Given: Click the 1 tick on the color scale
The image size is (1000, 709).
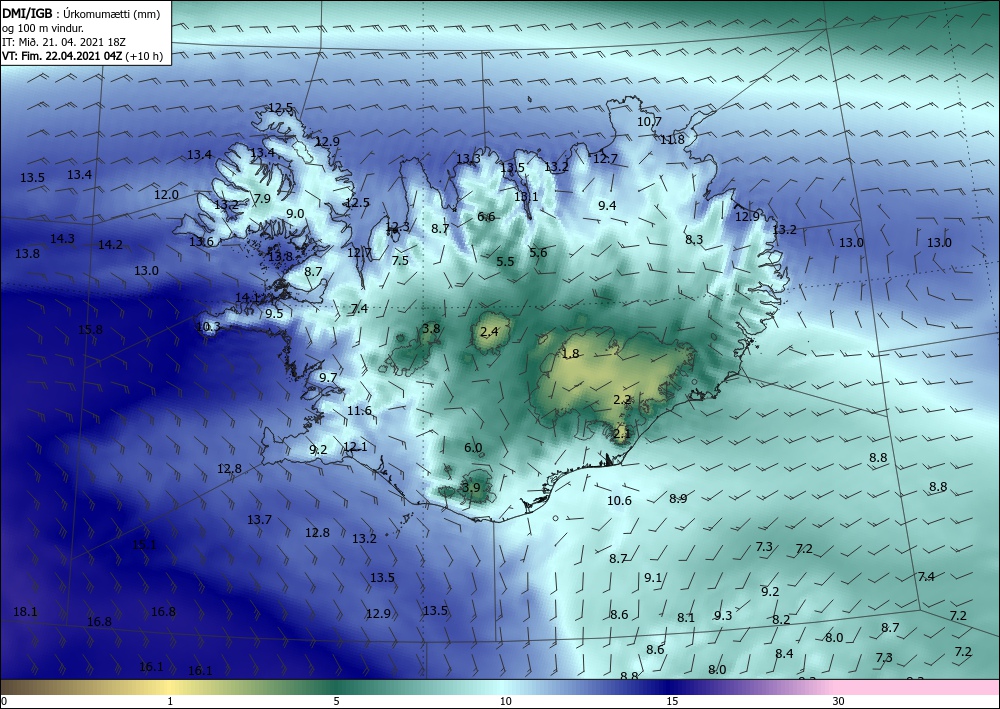Looking at the screenshot, I should 170,702.
